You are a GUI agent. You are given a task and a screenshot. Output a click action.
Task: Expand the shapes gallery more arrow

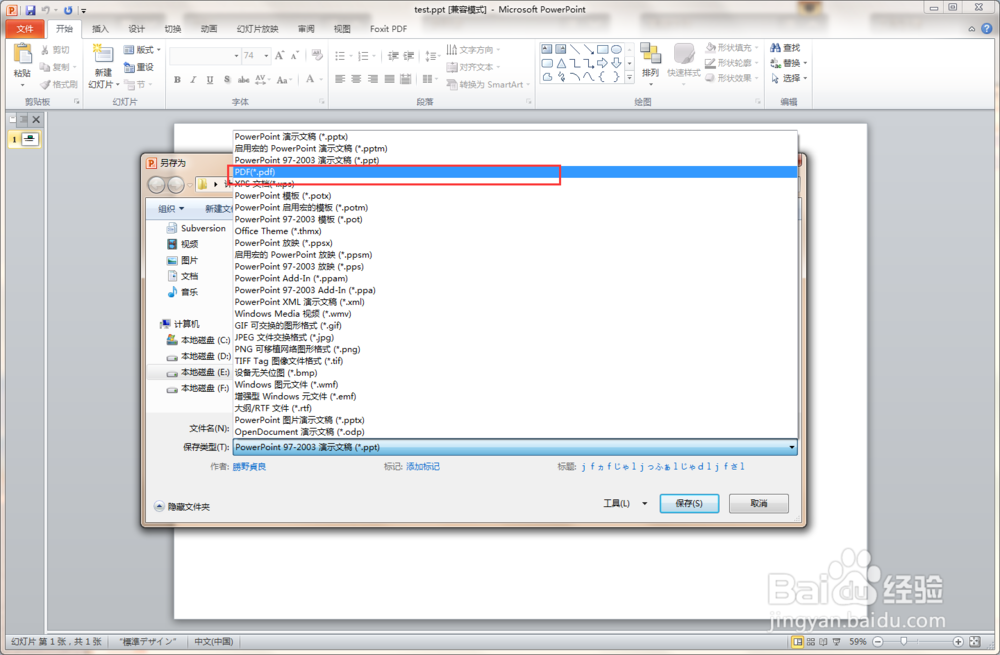[629, 78]
